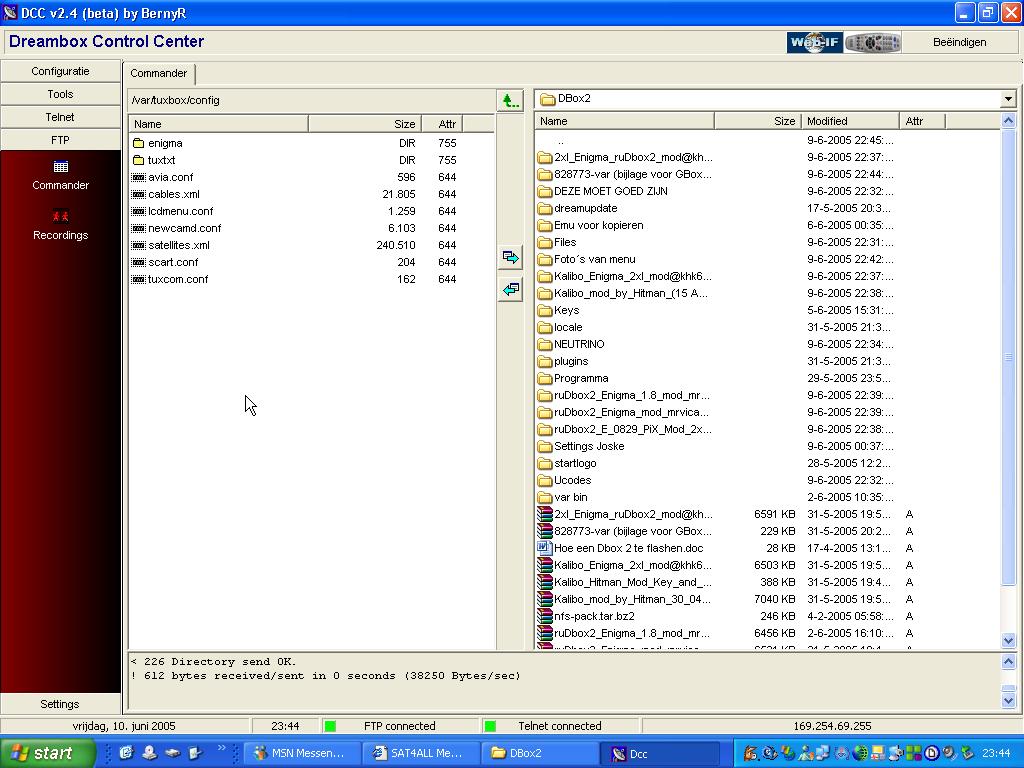Click the Beëindigen button

coord(959,42)
